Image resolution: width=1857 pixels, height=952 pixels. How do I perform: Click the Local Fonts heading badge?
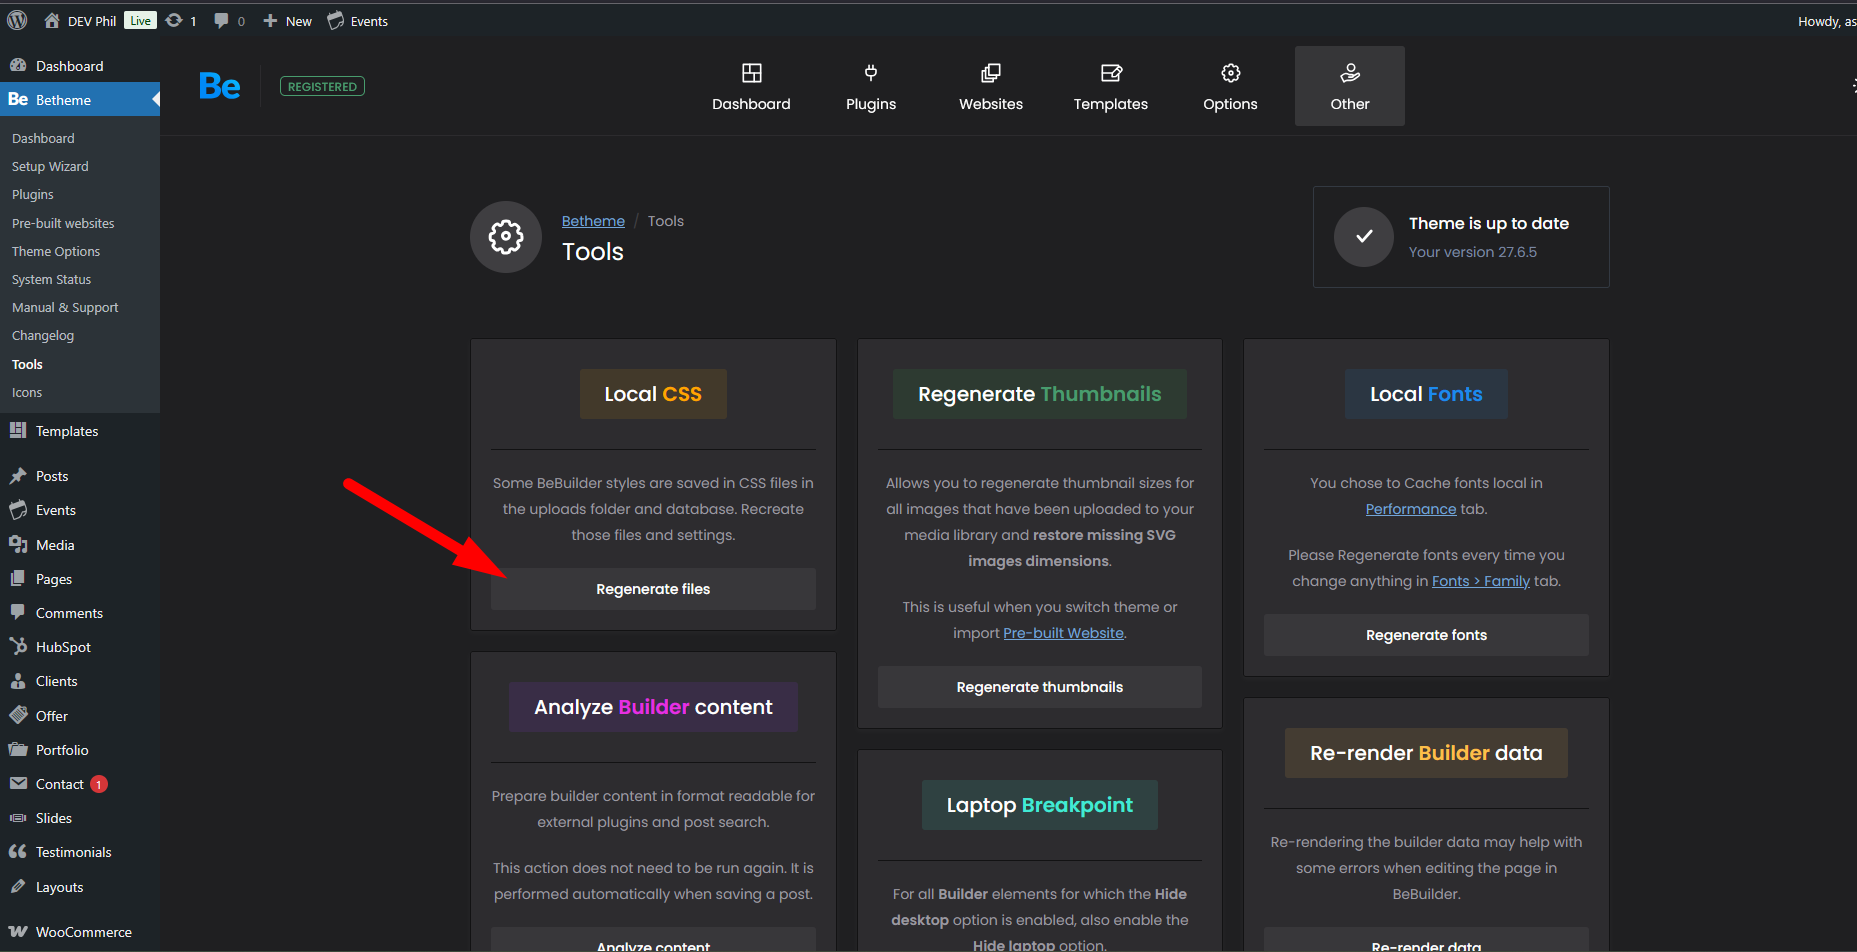[x=1426, y=394]
